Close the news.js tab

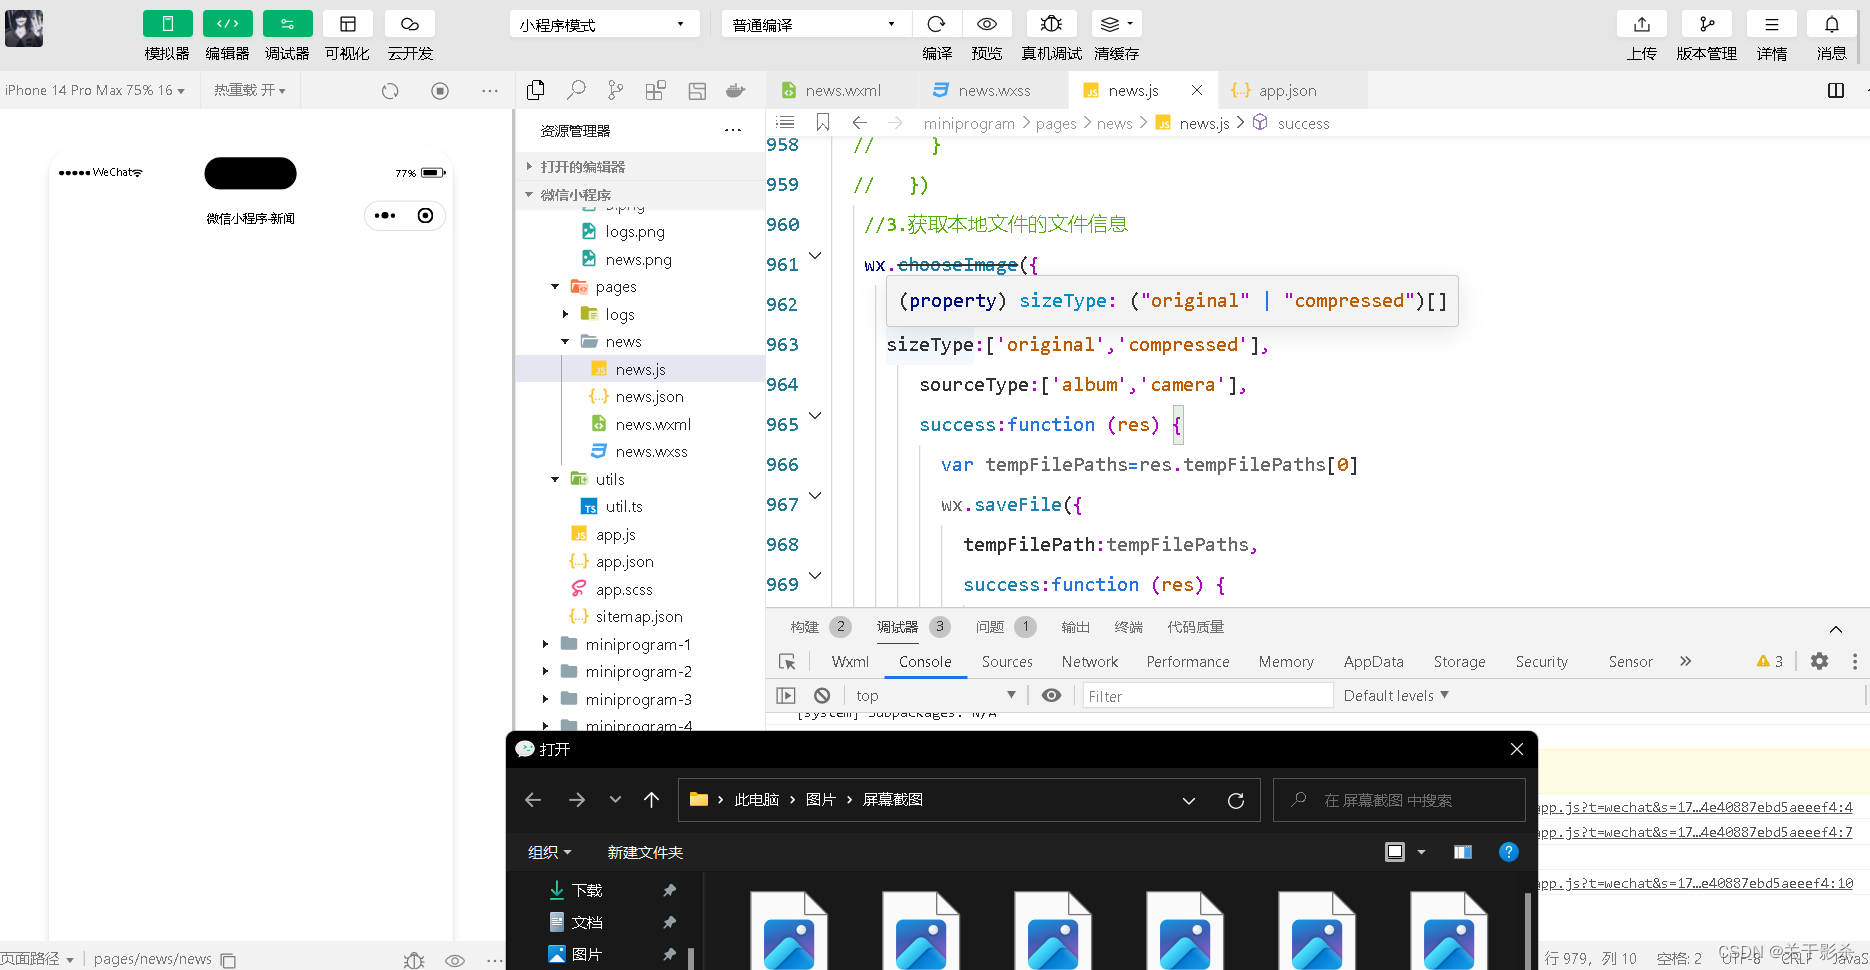[1197, 90]
